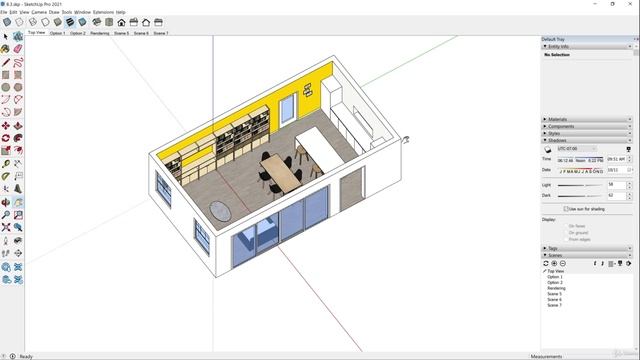Activate the Rotate tool
Image resolution: width=640 pixels, height=360 pixels.
tap(6, 138)
